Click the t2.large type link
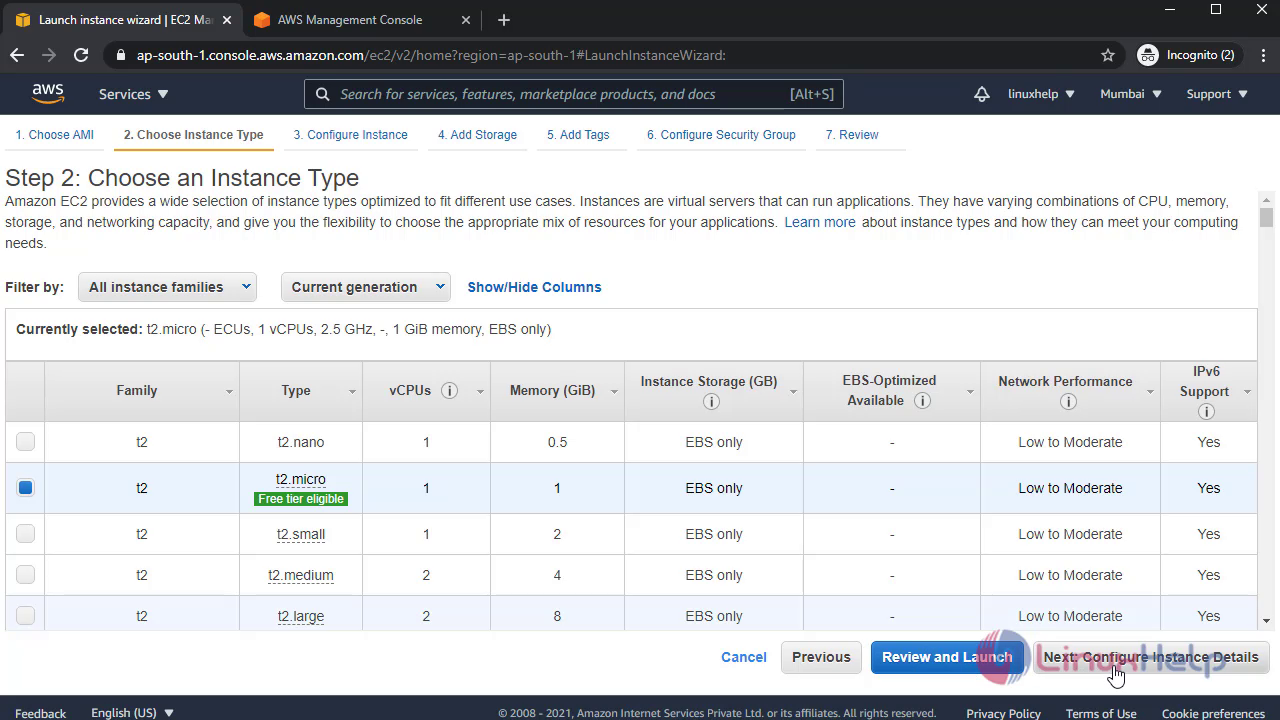This screenshot has height=720, width=1280. (301, 616)
